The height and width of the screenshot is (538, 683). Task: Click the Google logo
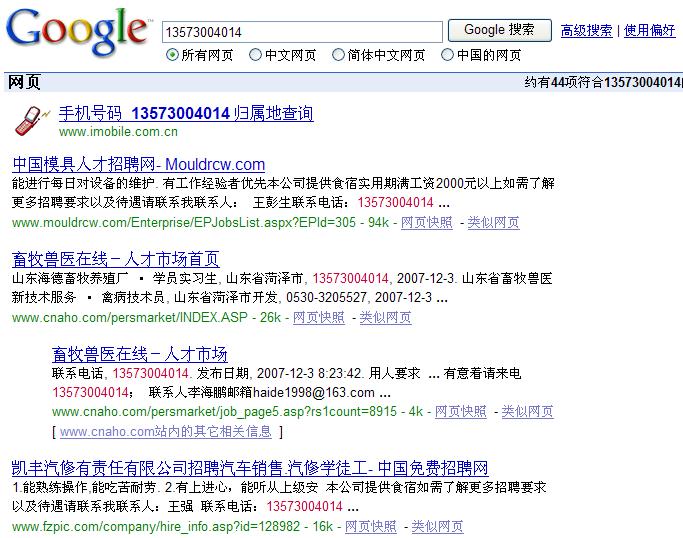[x=76, y=32]
